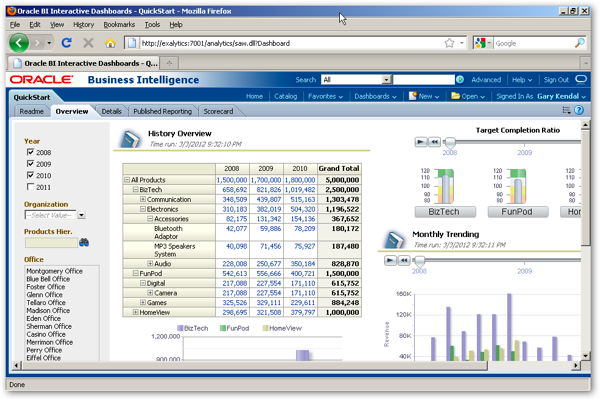Expand the Camera row
The width and height of the screenshot is (600, 400).
tap(150, 293)
